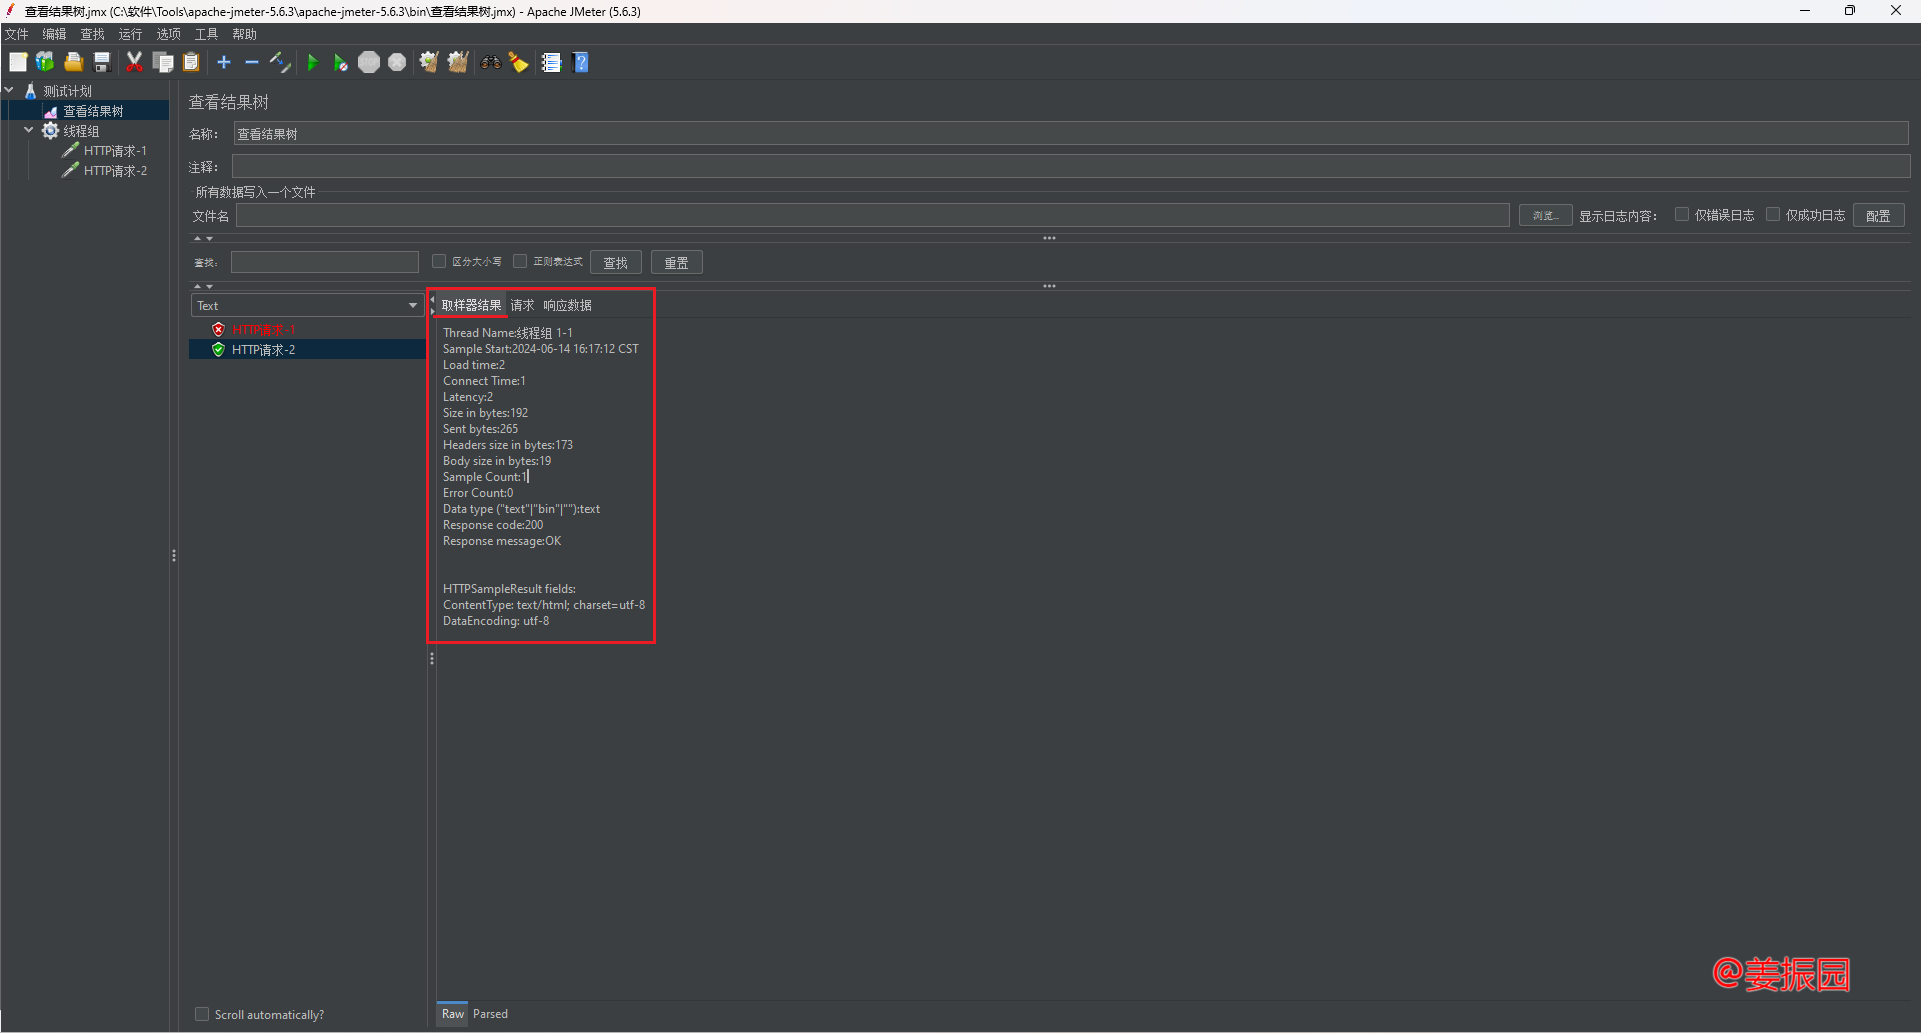Image resolution: width=1921 pixels, height=1033 pixels.
Task: Click the 配置 configure button
Action: point(1878,215)
